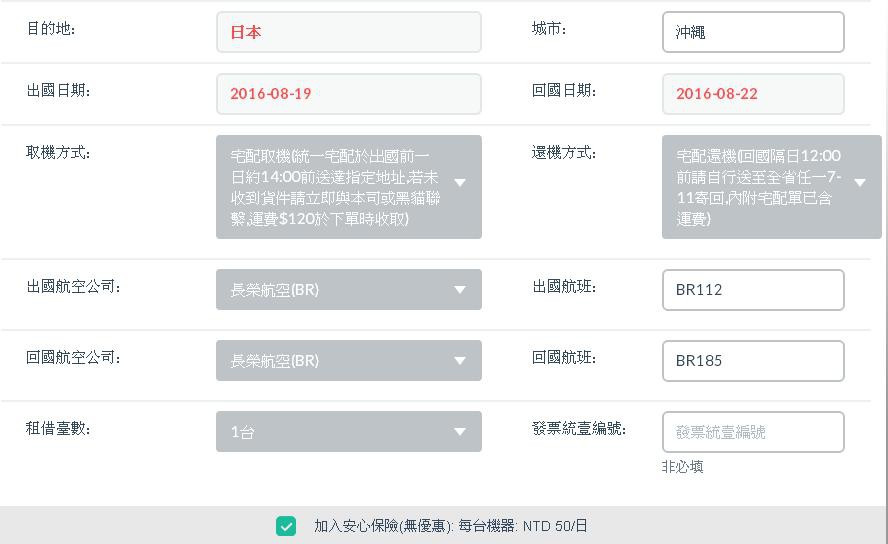
Task: Open the 回國航空公司 airline dropdown
Action: tap(349, 361)
